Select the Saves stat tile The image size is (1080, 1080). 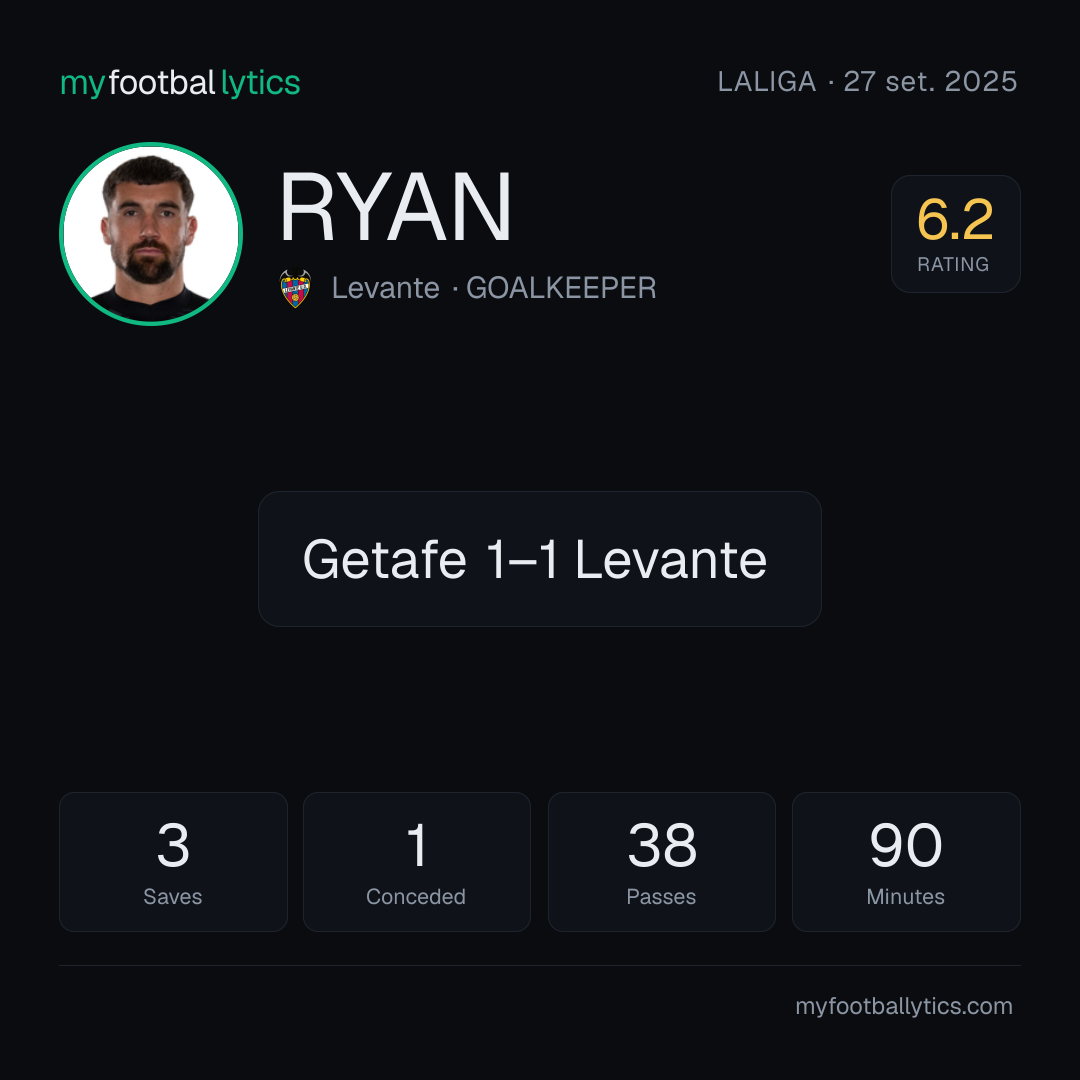[173, 862]
